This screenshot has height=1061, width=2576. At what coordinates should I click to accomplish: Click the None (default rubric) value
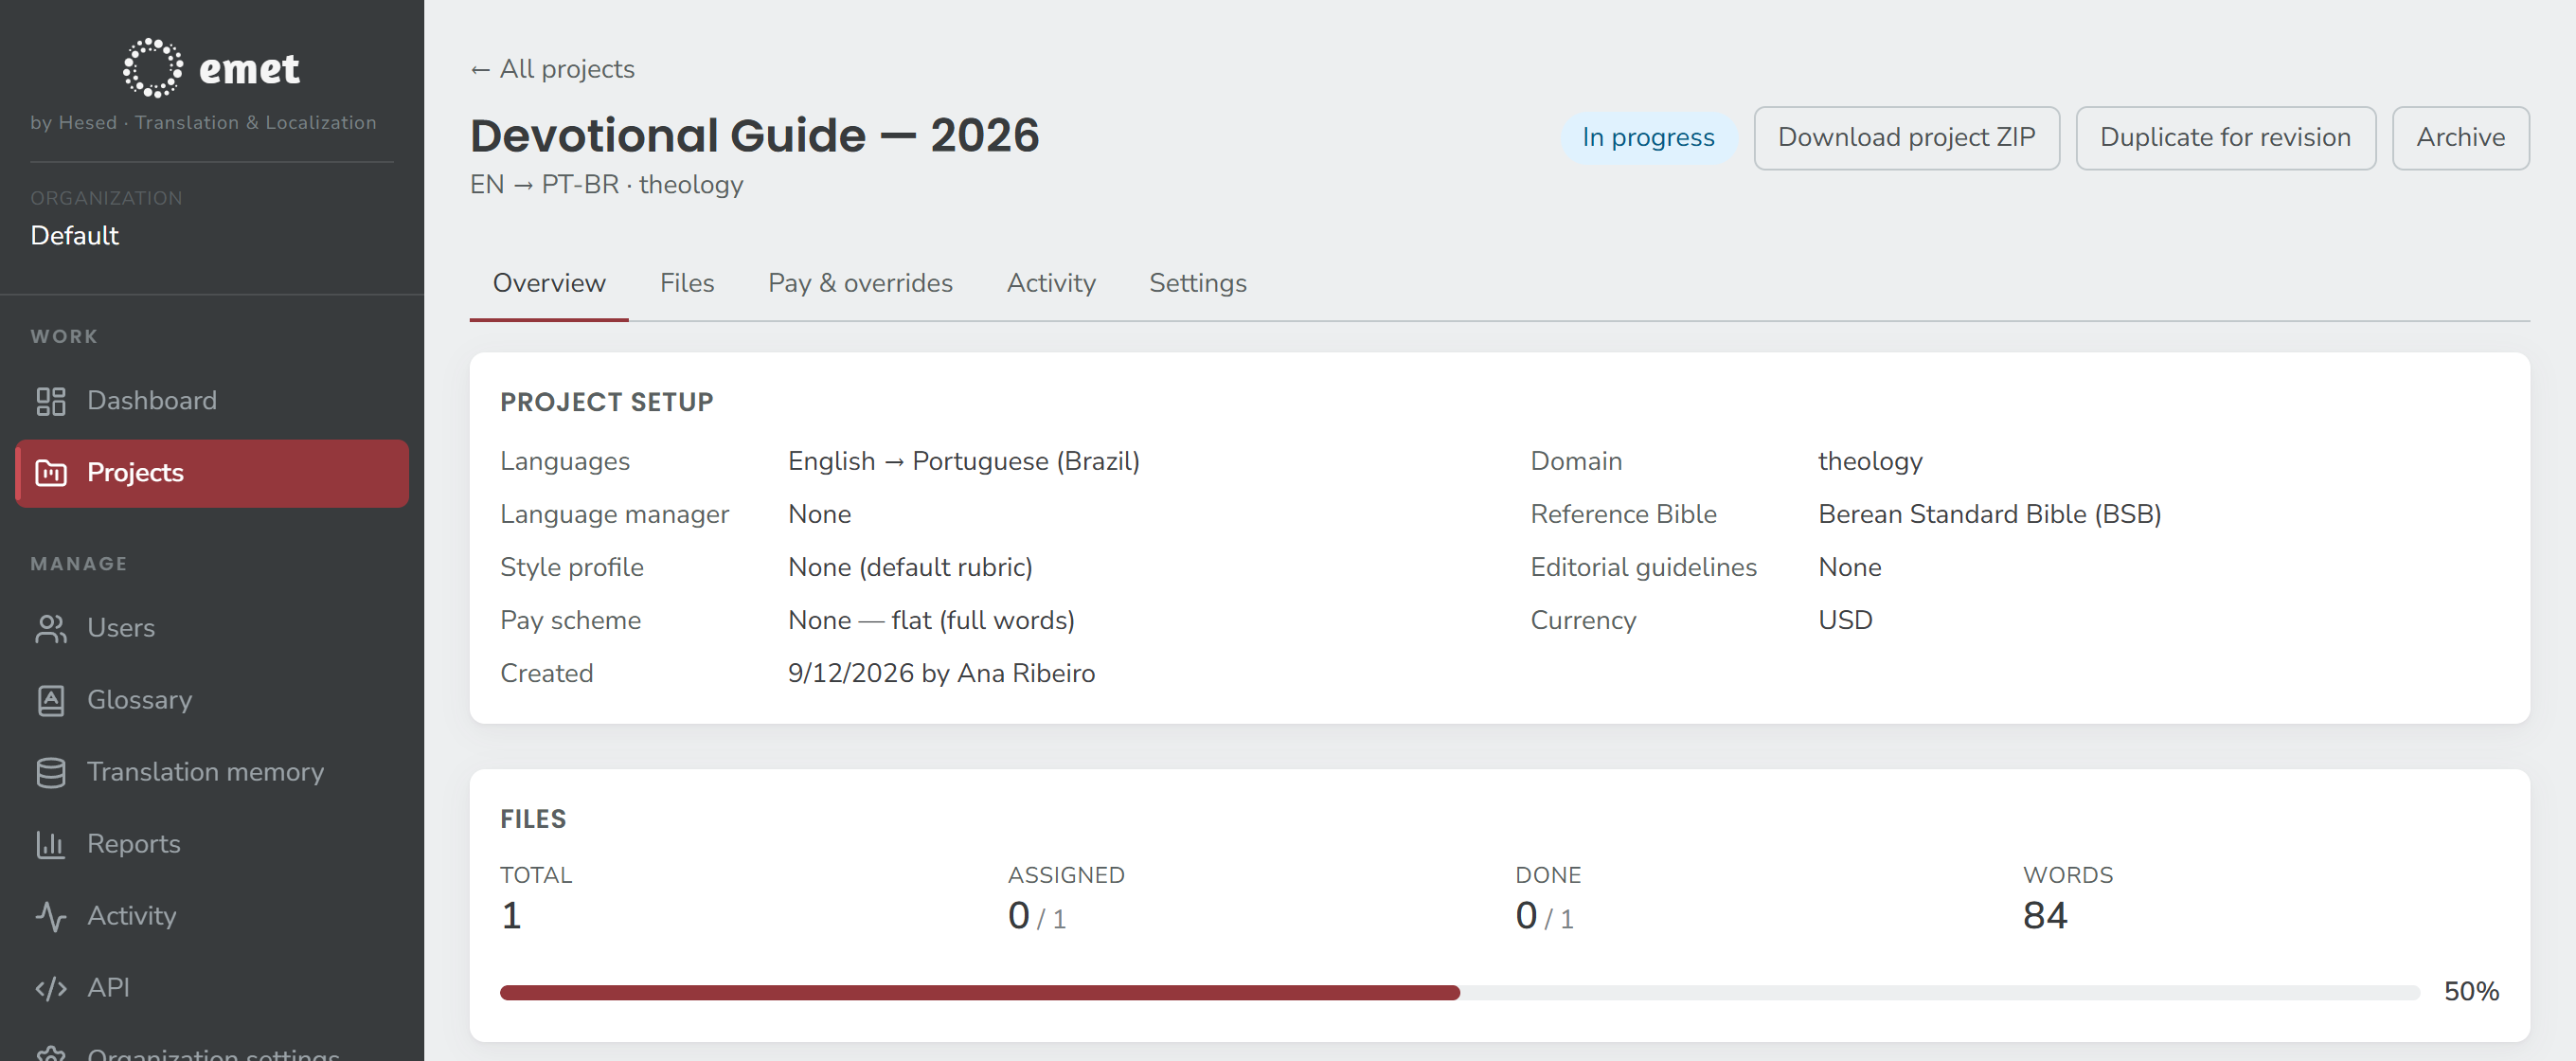(910, 567)
